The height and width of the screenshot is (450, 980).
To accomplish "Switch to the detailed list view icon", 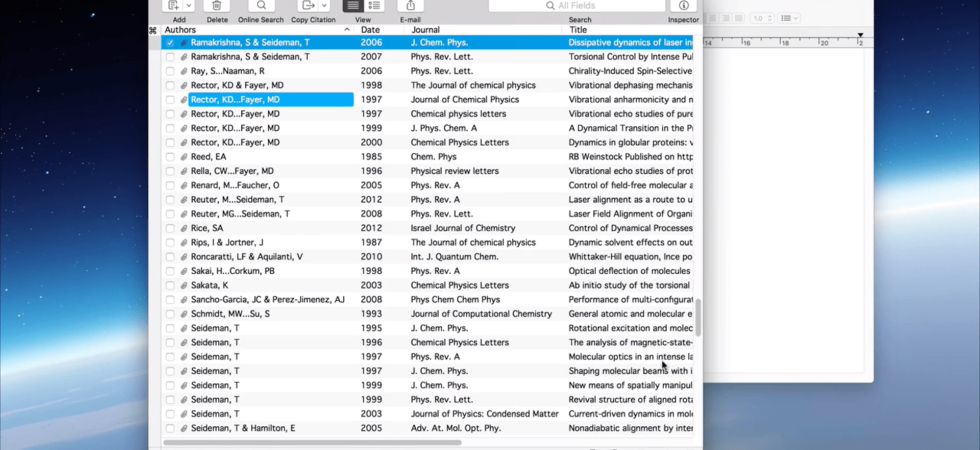I will coord(374,6).
